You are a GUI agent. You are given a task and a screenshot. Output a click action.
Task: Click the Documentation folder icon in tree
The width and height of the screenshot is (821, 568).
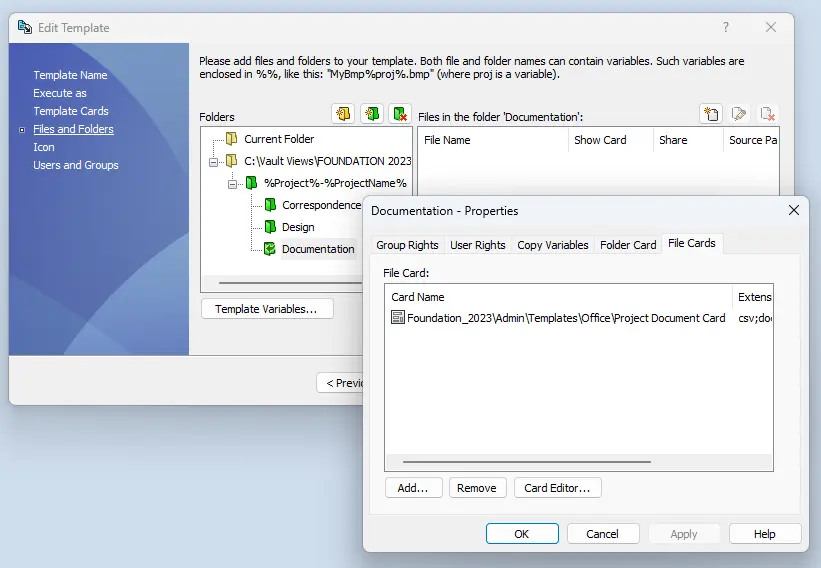[x=270, y=249]
